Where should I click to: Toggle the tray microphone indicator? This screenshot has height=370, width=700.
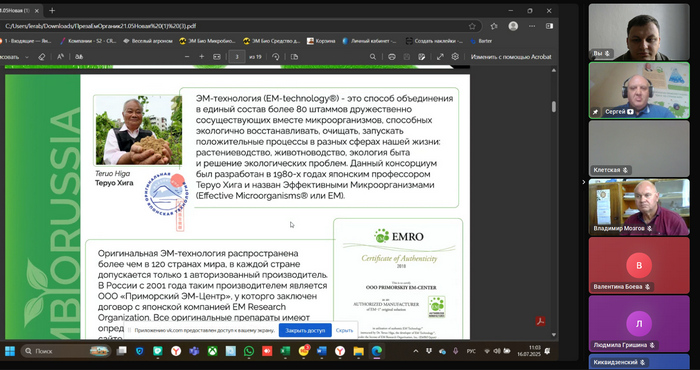pos(455,351)
